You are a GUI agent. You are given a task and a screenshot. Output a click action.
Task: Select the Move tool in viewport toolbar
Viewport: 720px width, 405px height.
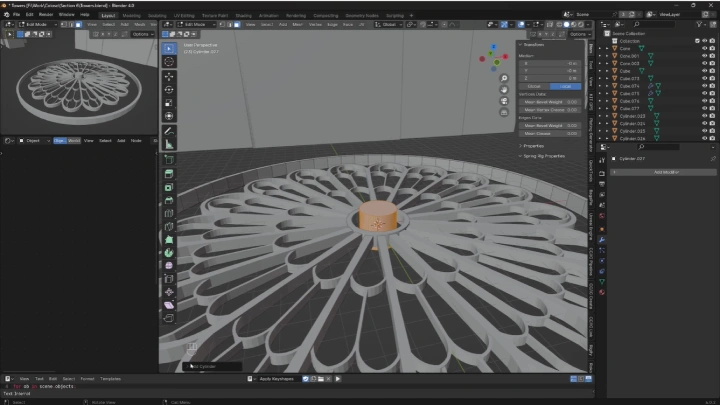[x=169, y=77]
